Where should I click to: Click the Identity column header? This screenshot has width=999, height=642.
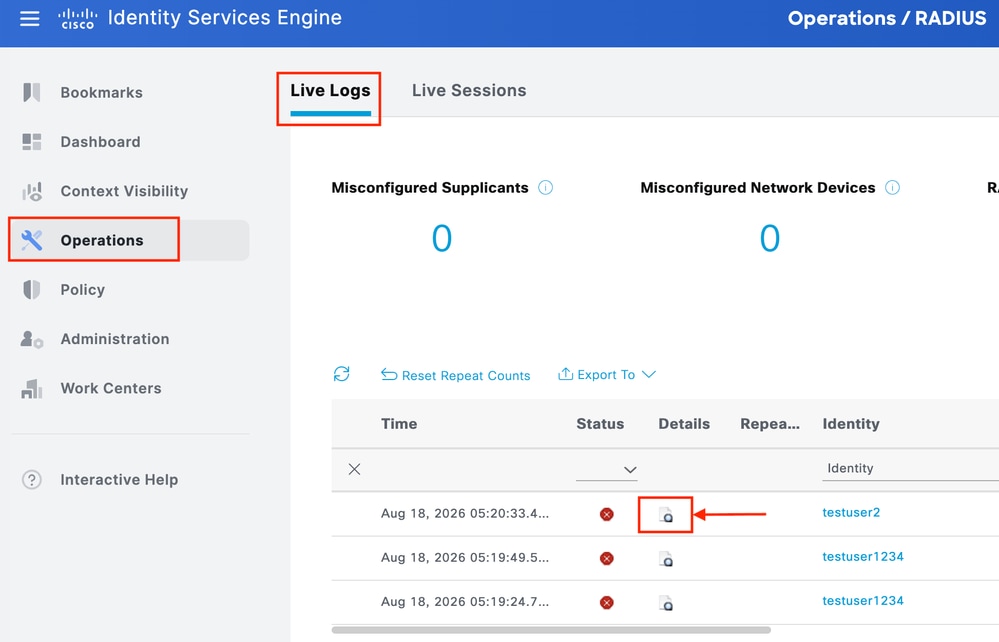tap(851, 424)
